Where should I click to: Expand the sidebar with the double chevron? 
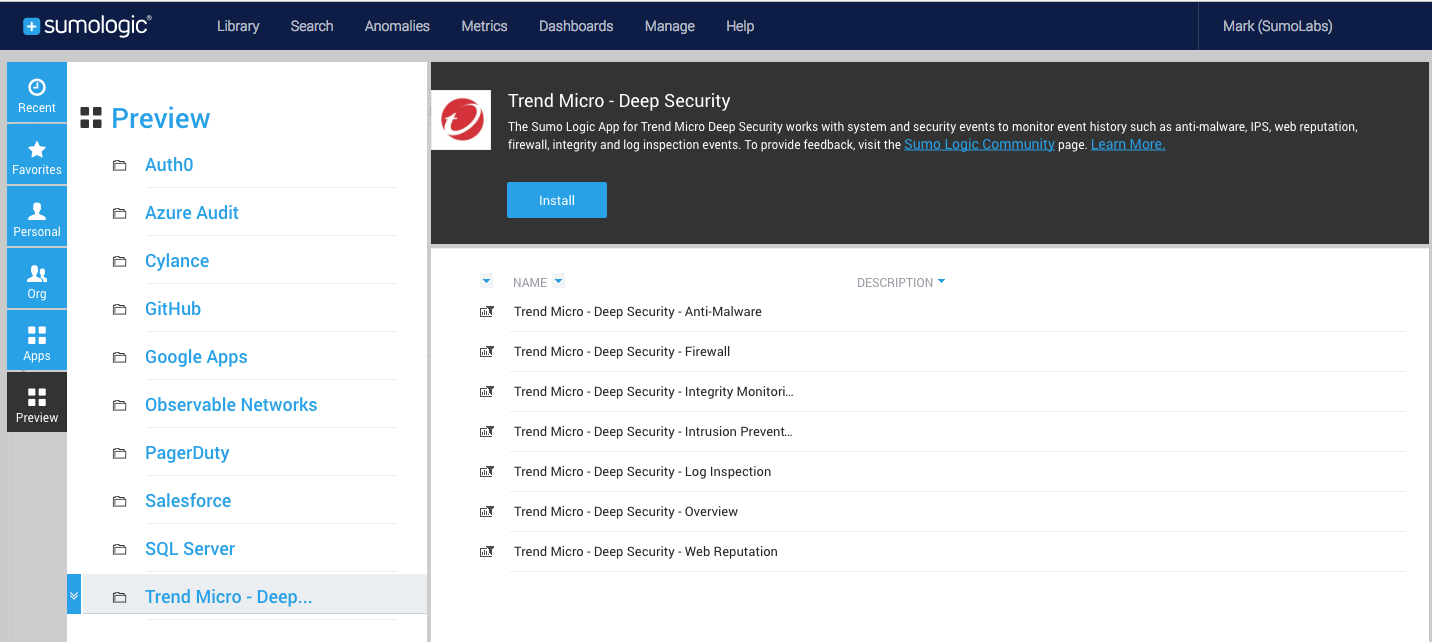click(x=74, y=595)
